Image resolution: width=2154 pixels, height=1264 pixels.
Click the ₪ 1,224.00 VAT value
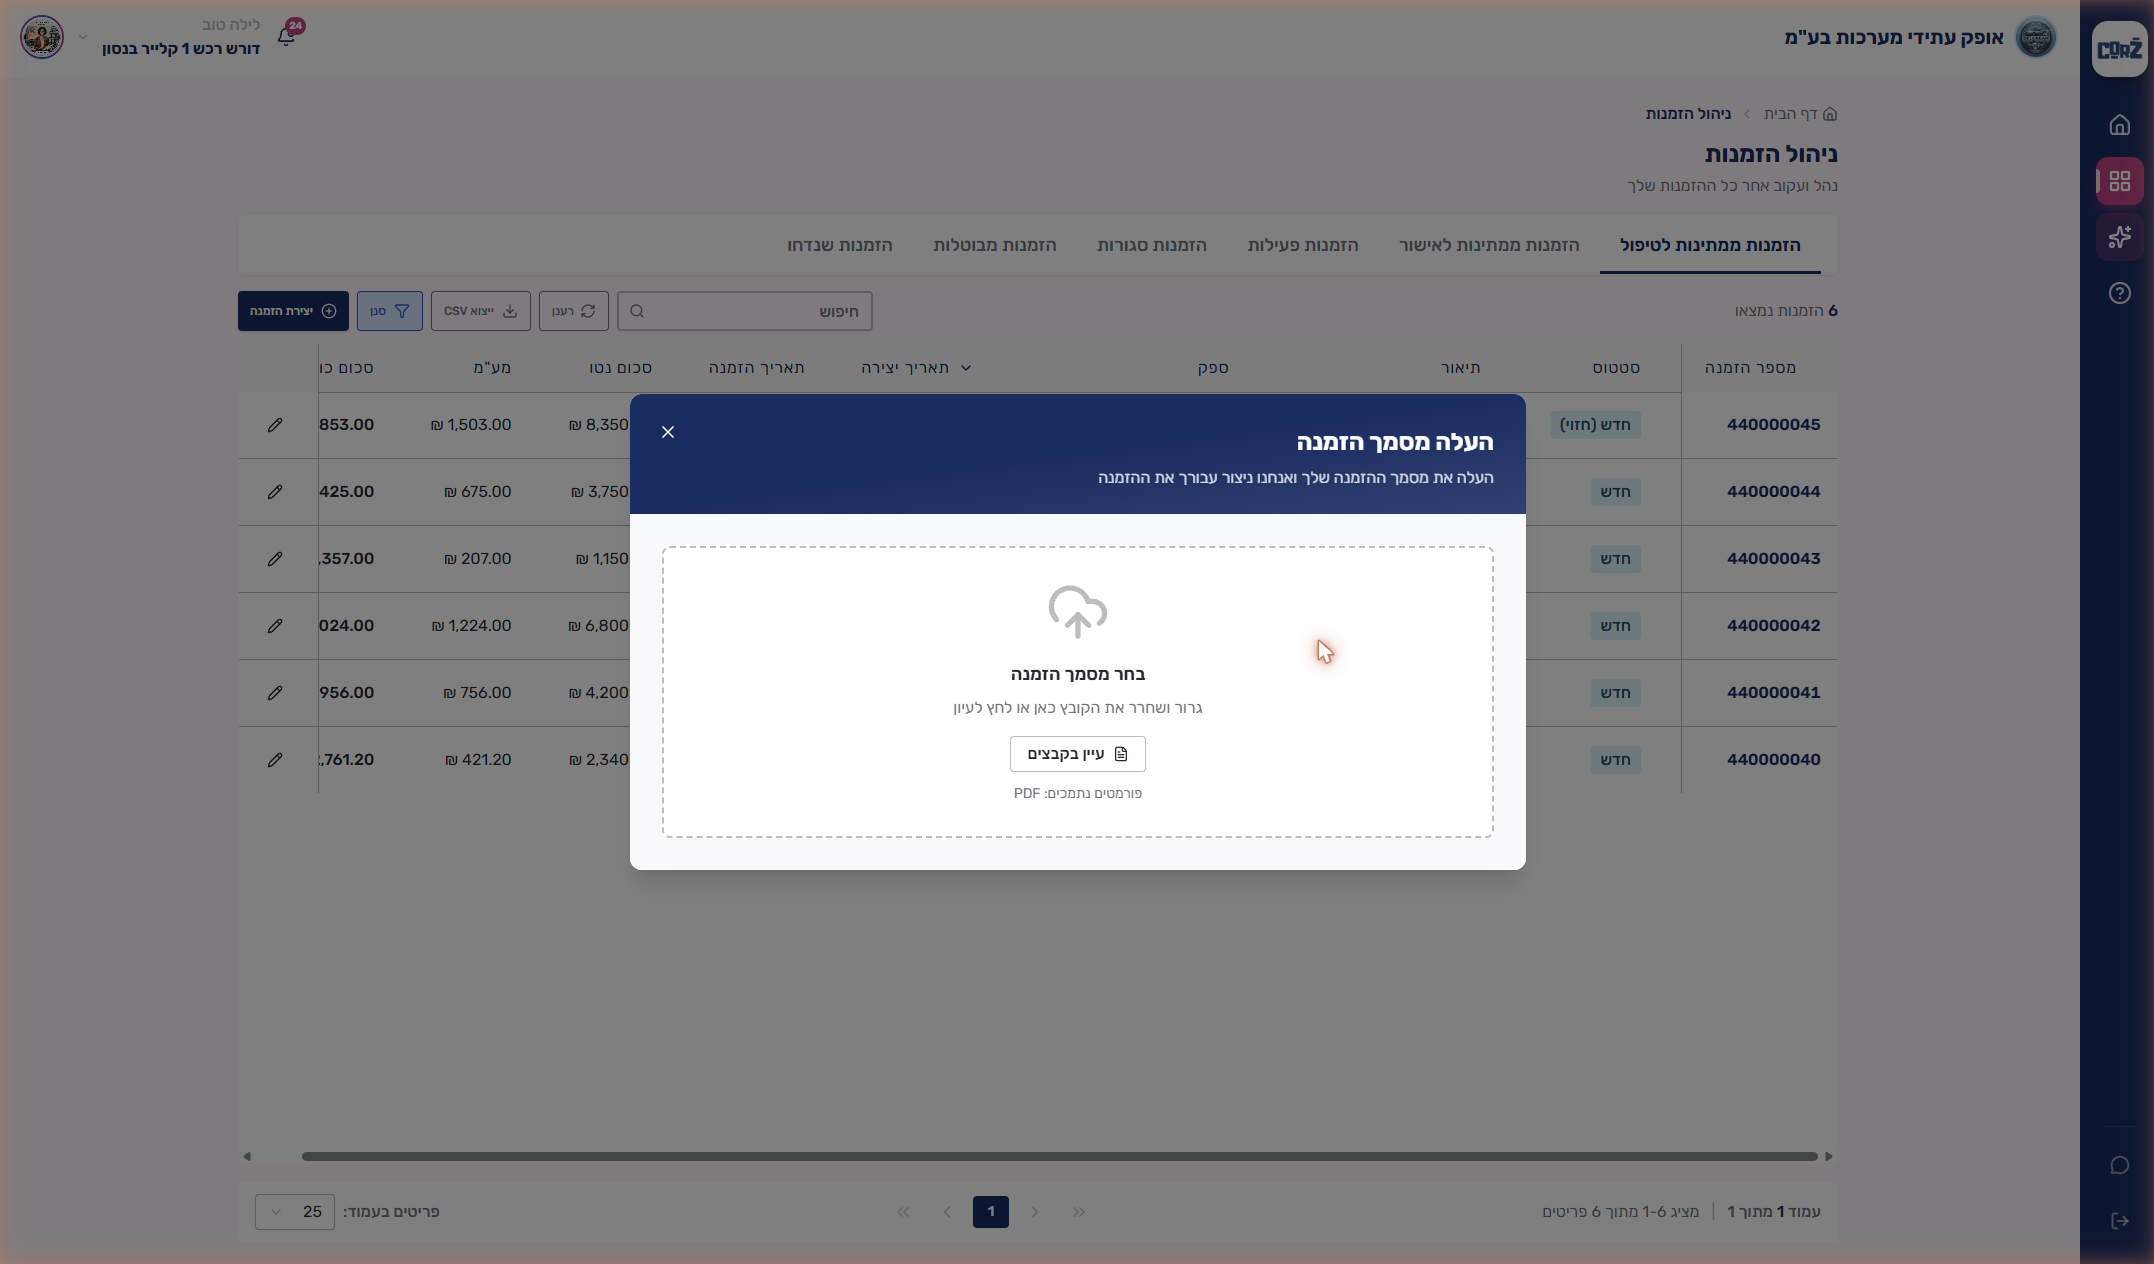[471, 626]
